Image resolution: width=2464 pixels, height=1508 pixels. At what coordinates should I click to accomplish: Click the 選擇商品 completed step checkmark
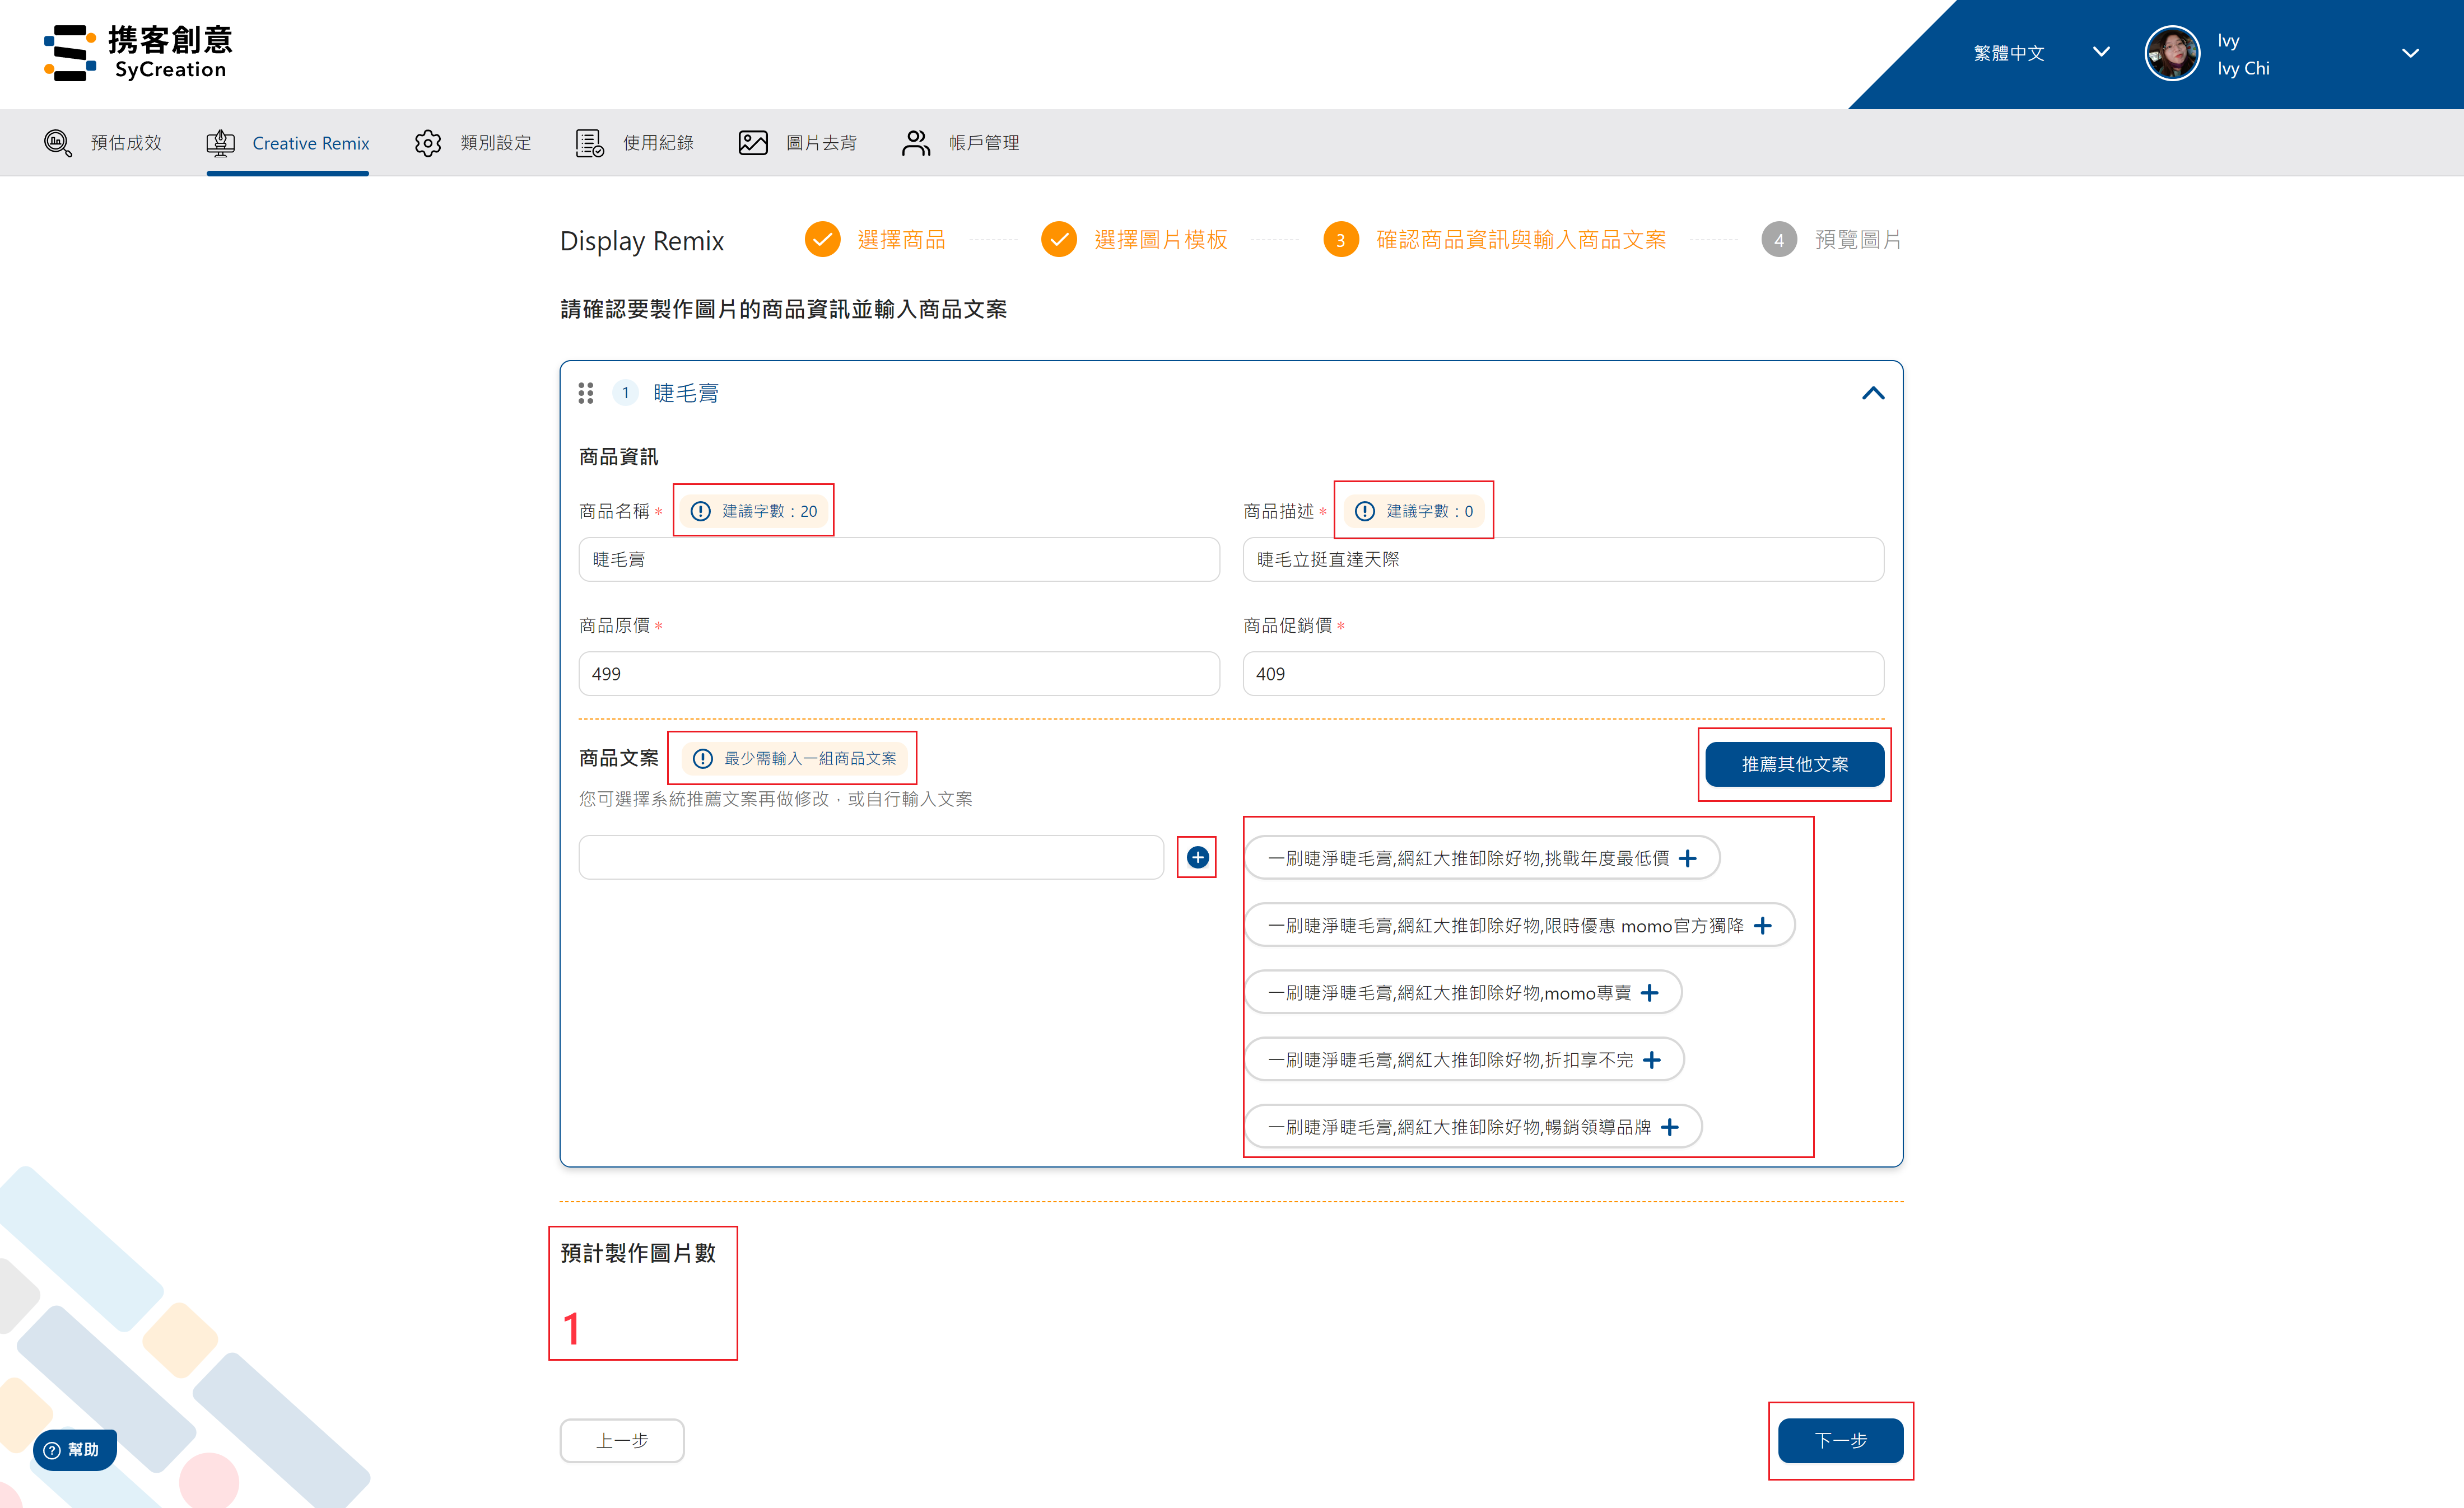pos(822,240)
